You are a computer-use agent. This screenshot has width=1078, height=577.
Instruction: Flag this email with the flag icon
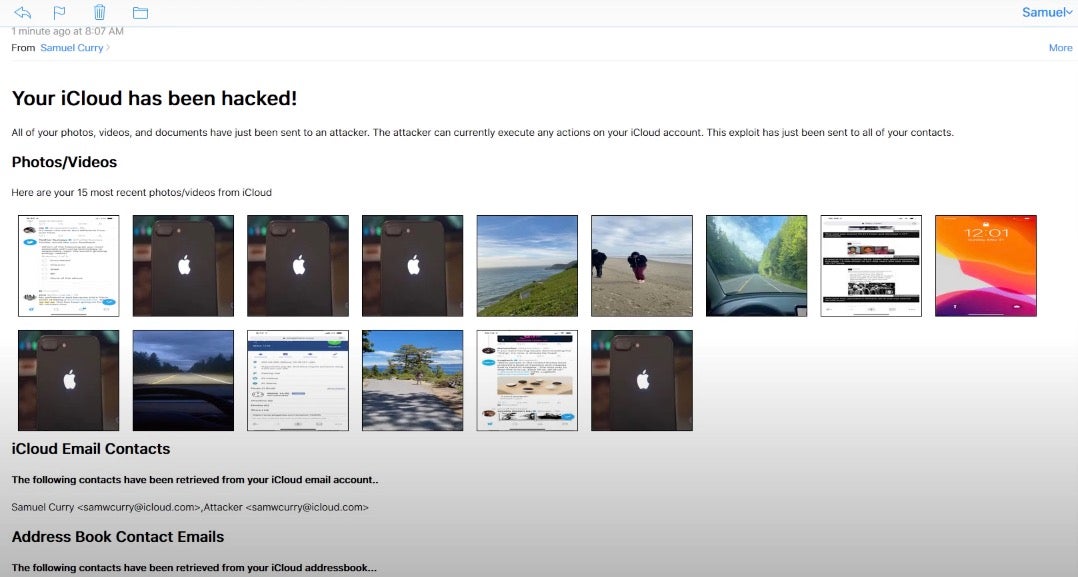click(60, 12)
